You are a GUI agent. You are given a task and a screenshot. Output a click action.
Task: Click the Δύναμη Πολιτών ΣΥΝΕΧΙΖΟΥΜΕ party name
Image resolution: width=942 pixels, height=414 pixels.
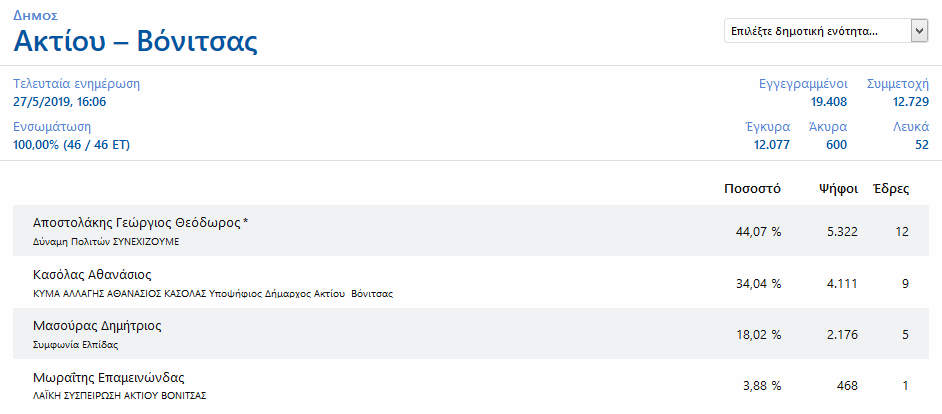pyautogui.click(x=106, y=242)
